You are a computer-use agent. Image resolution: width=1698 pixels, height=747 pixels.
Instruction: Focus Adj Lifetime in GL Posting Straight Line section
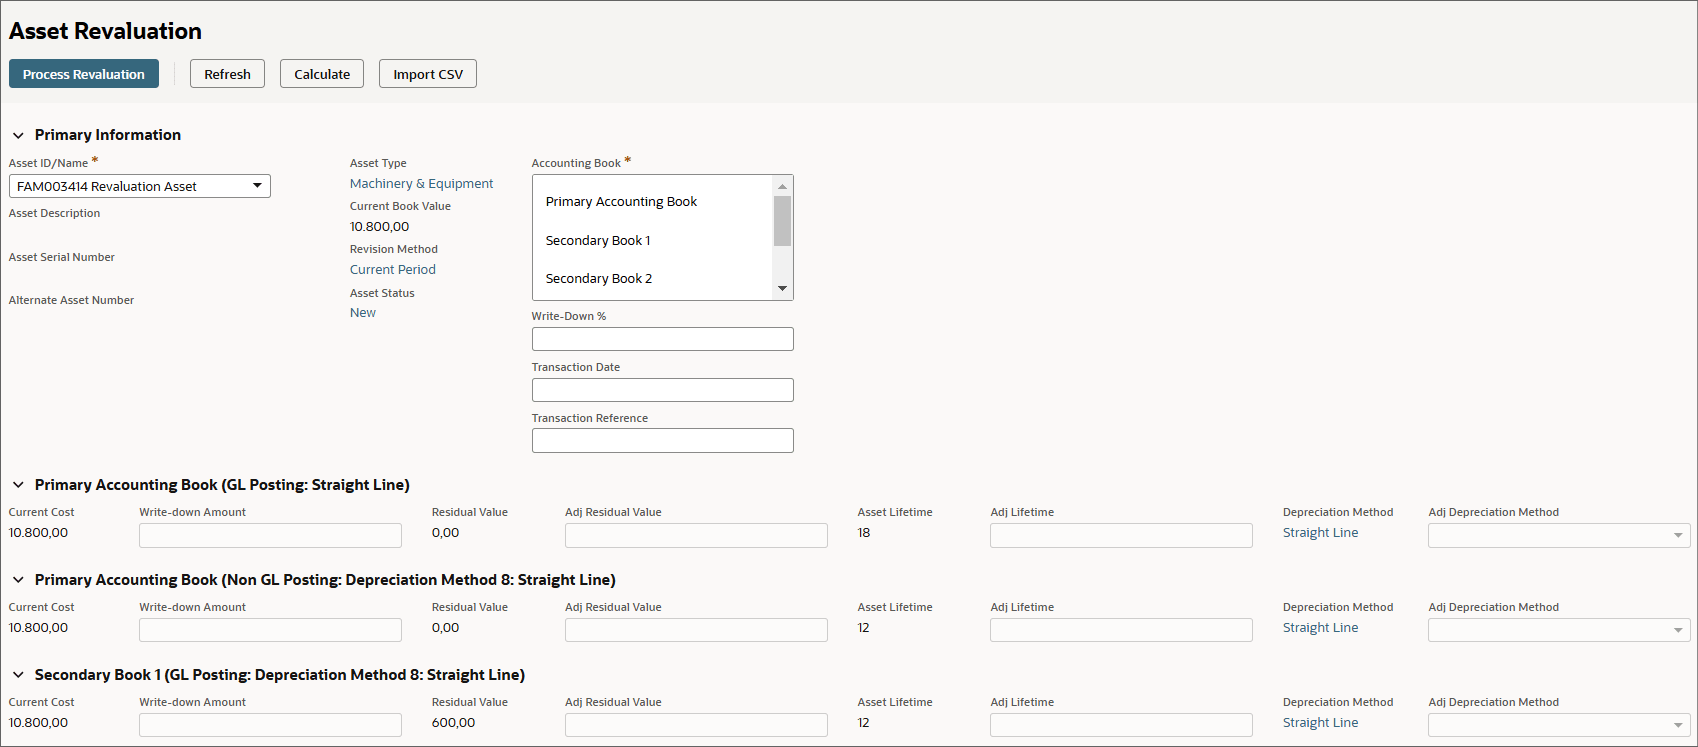1121,535
